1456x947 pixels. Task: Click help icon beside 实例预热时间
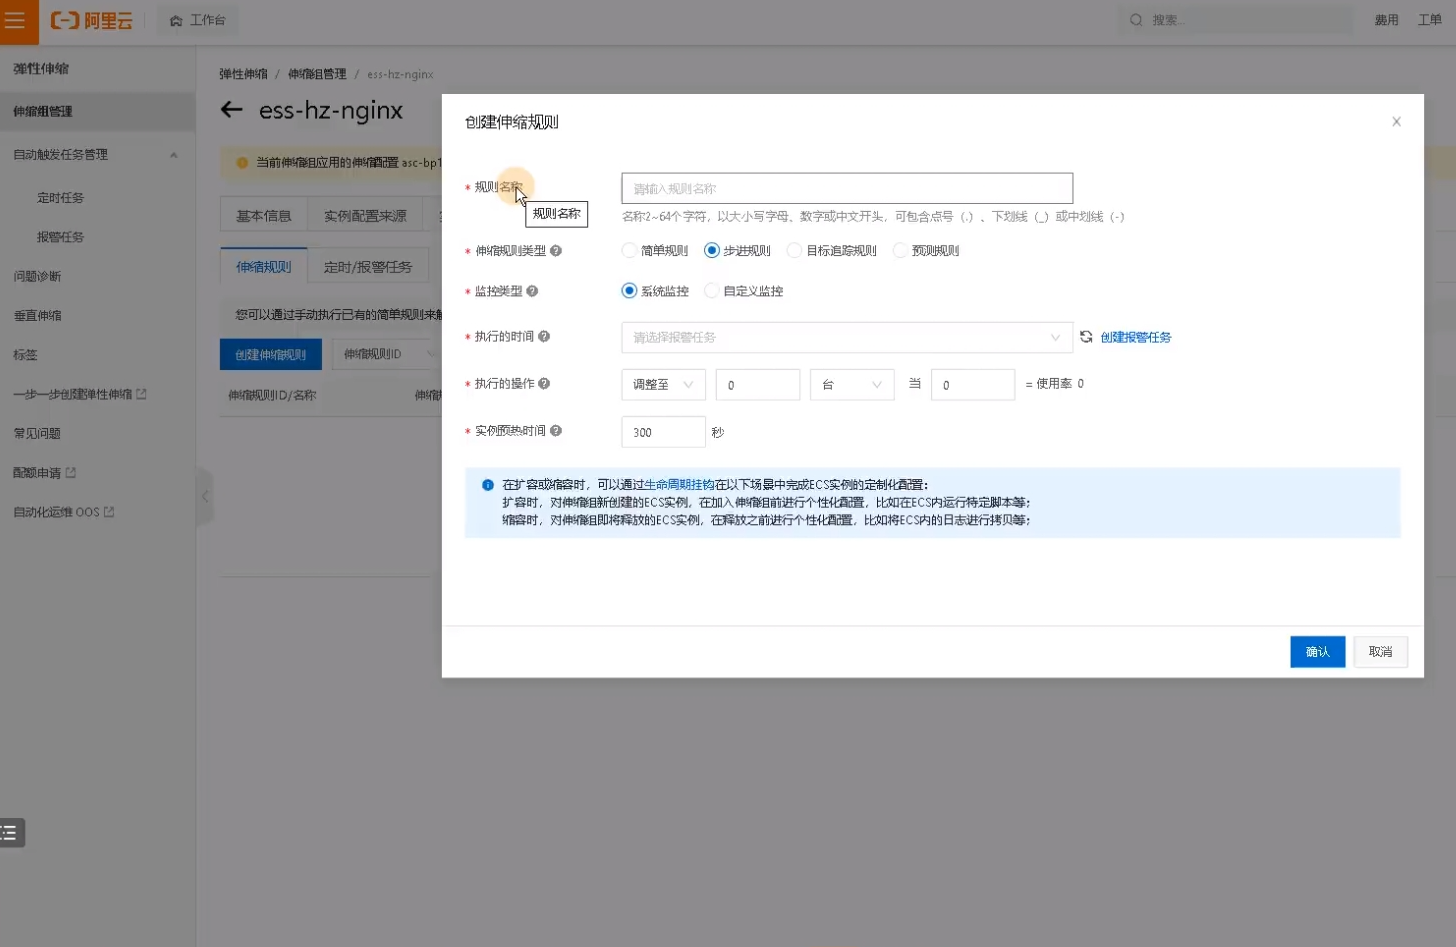556,431
